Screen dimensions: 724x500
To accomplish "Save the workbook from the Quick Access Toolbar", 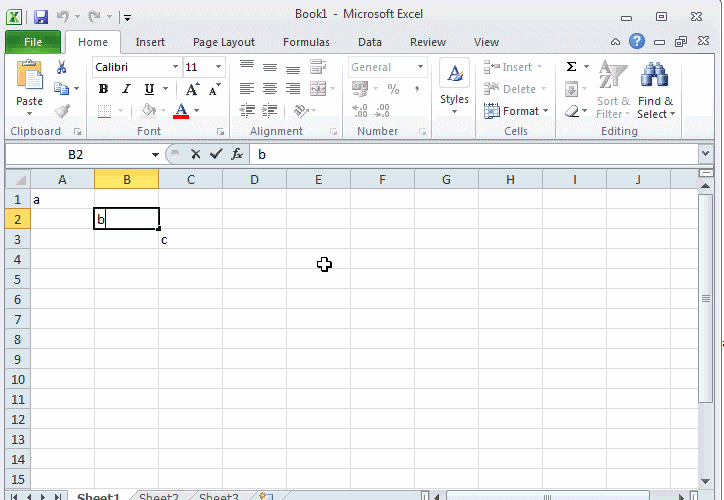I will click(40, 17).
